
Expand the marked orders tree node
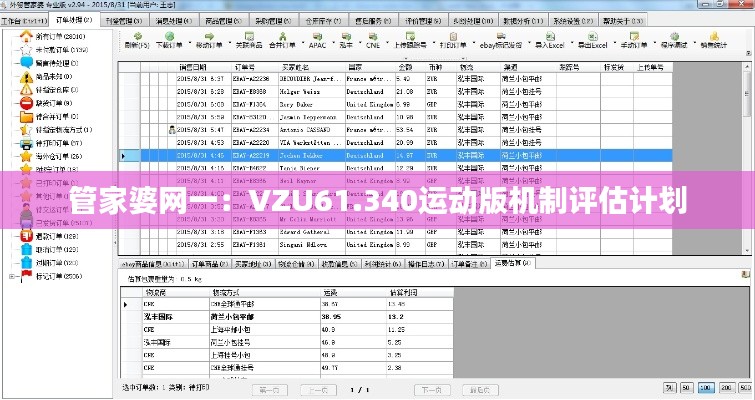click(x=12, y=276)
